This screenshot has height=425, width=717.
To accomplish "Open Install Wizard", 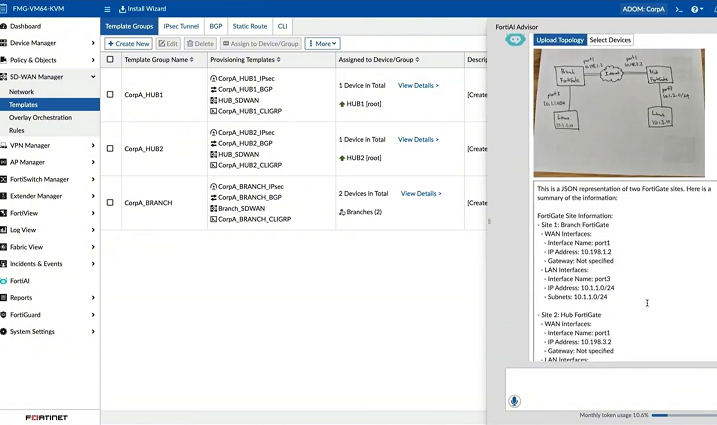I will coord(143,9).
